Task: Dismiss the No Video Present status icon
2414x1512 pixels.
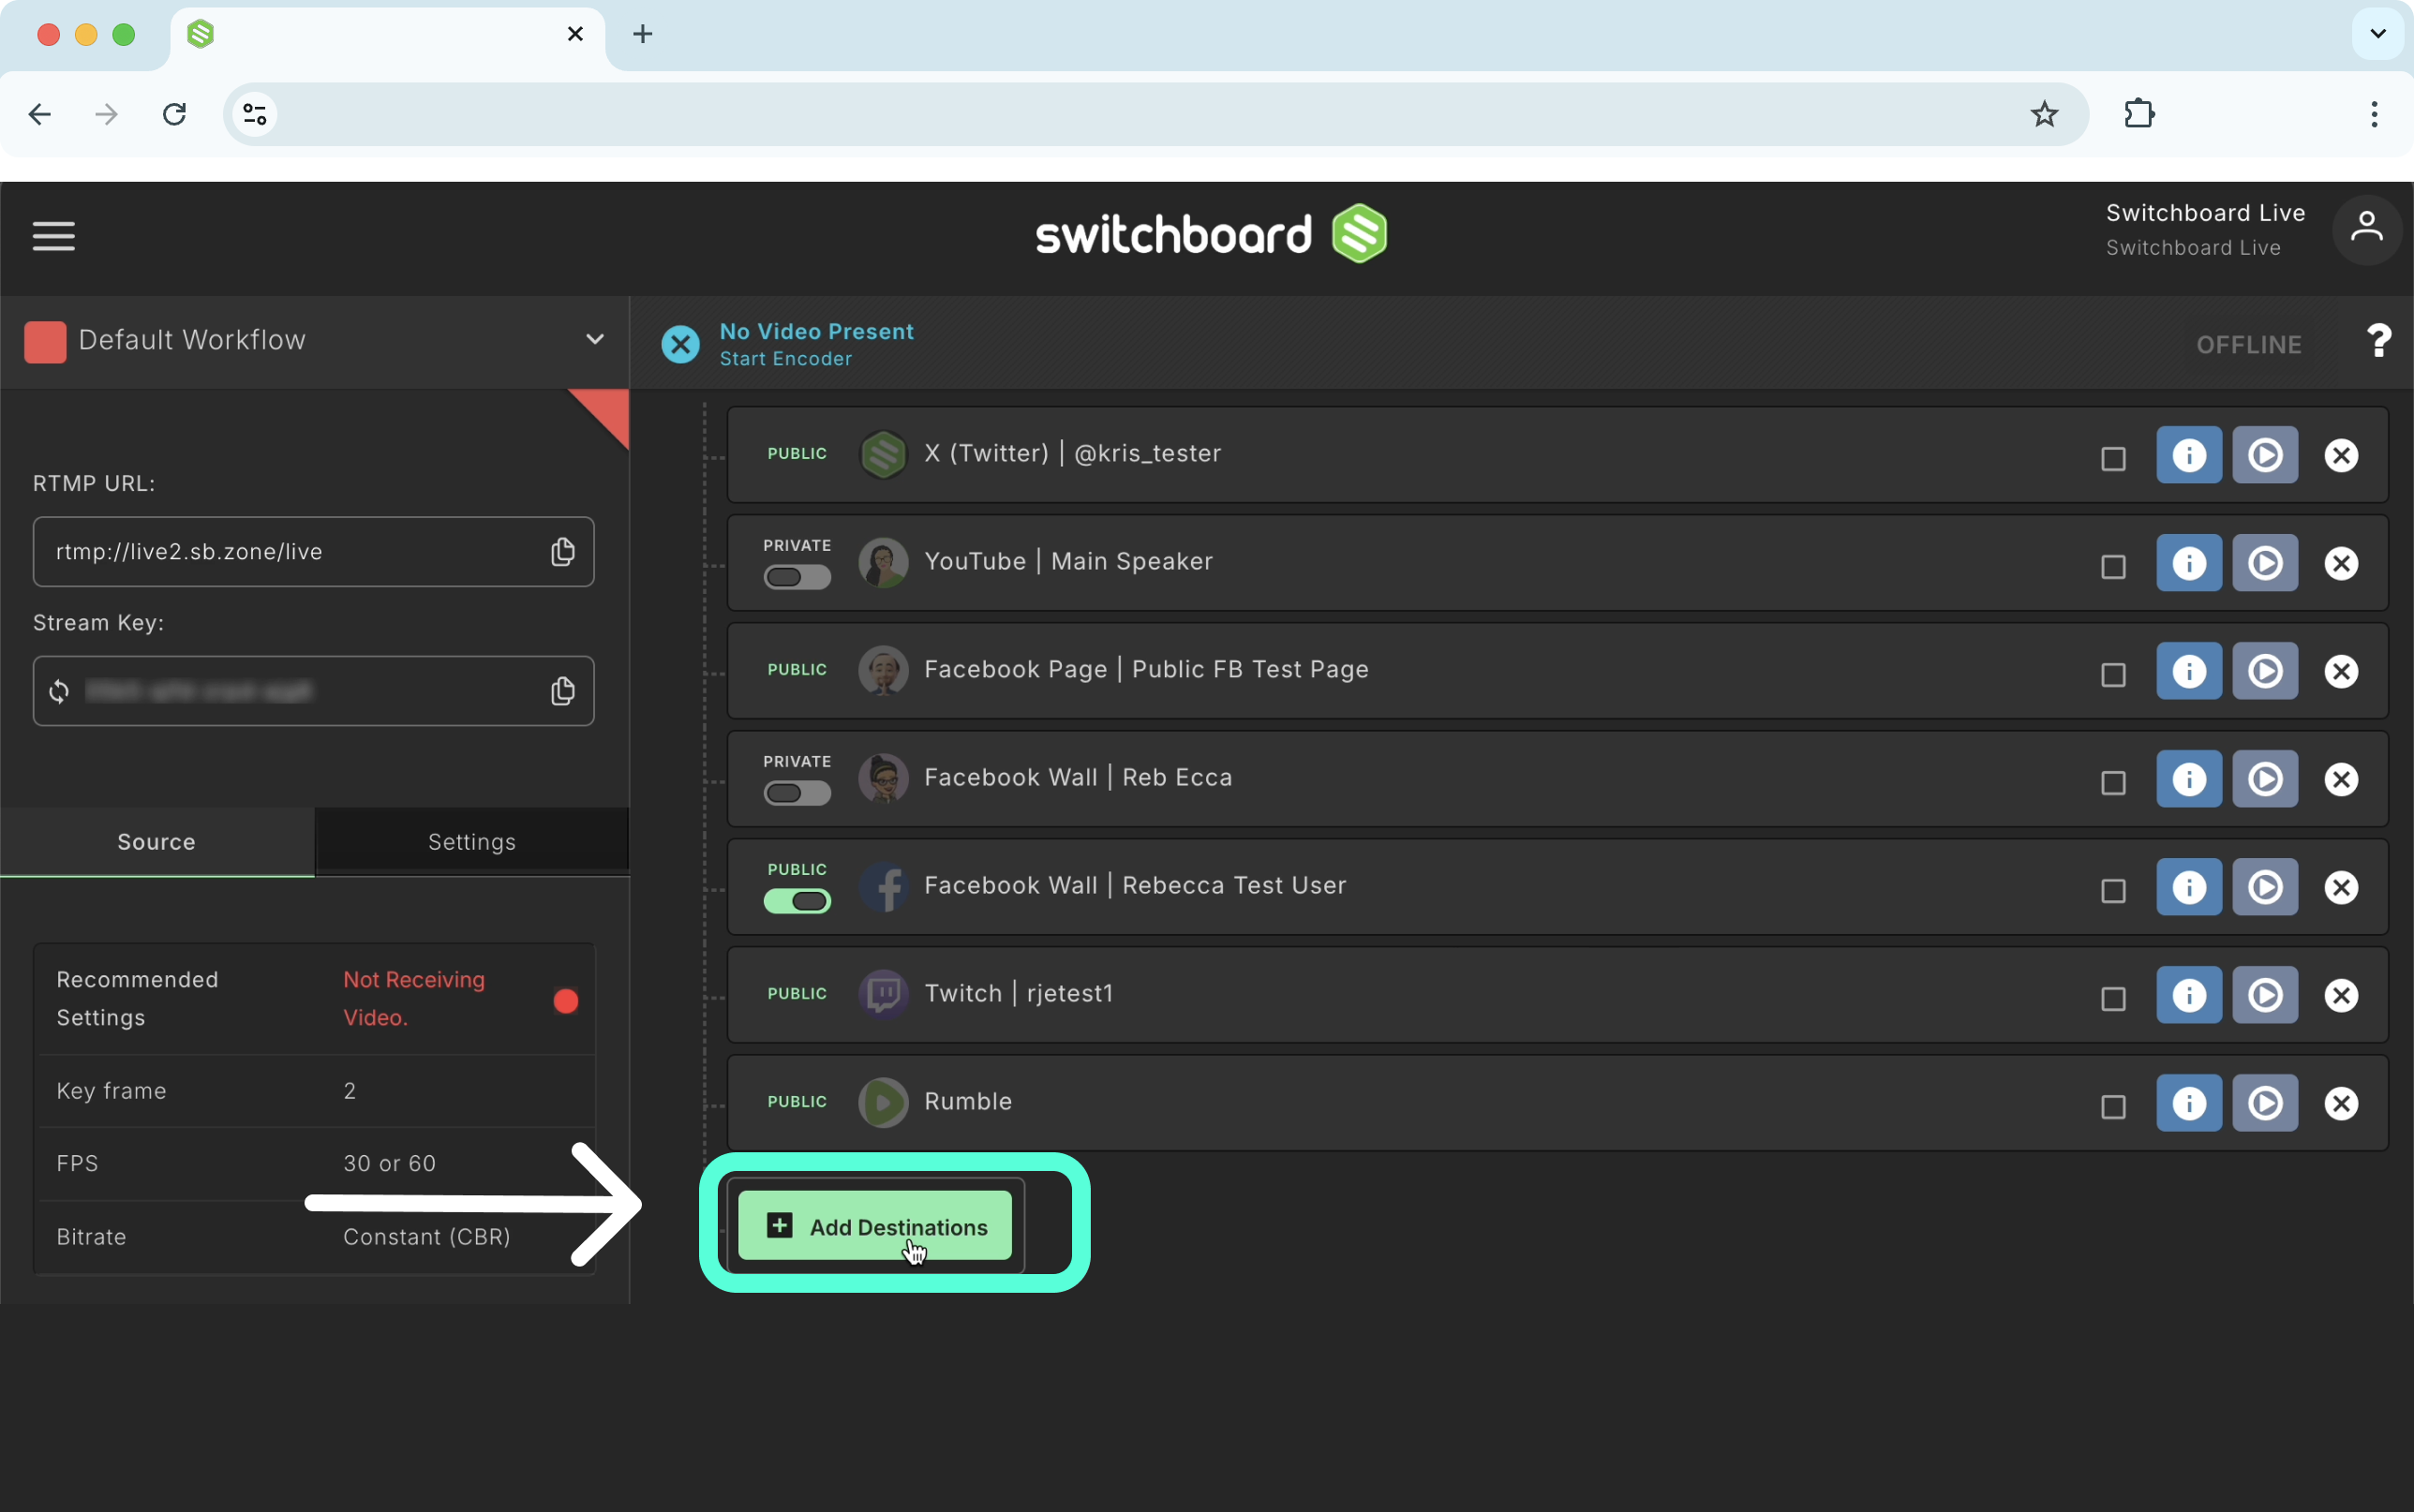Action: tap(680, 344)
